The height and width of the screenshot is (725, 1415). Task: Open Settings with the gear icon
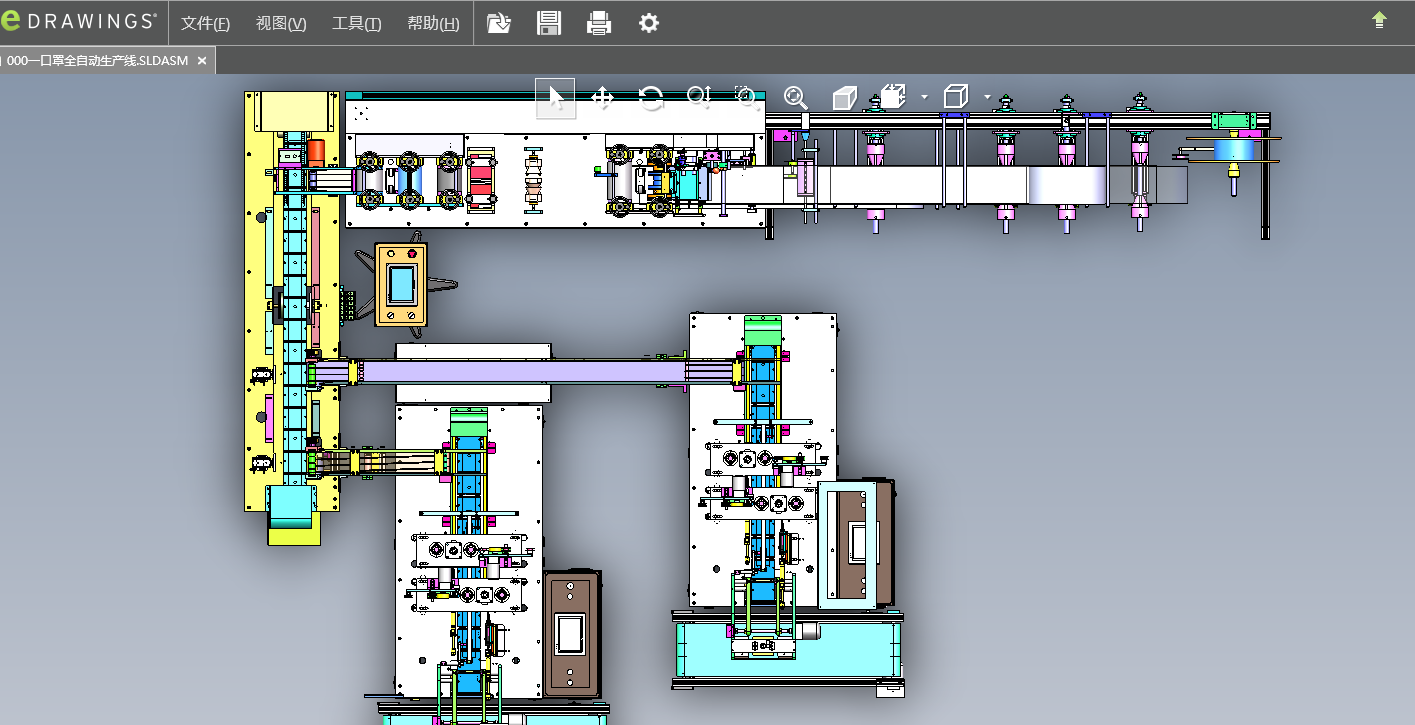[x=649, y=23]
